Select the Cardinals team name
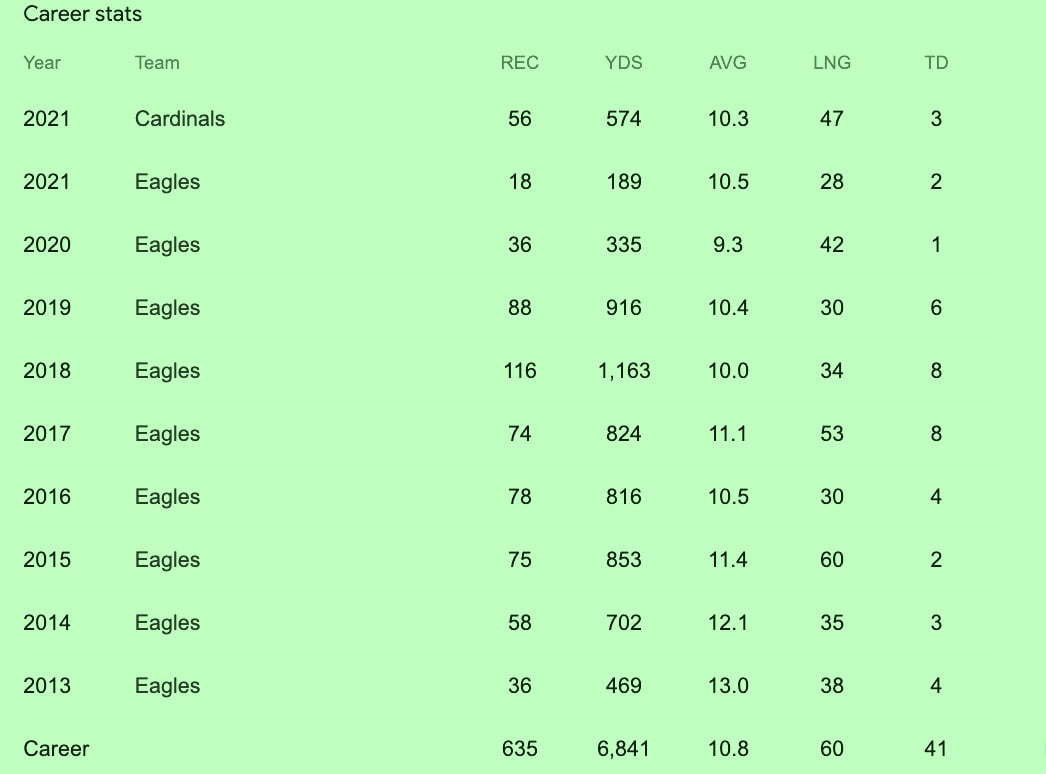The height and width of the screenshot is (774, 1046). [180, 119]
